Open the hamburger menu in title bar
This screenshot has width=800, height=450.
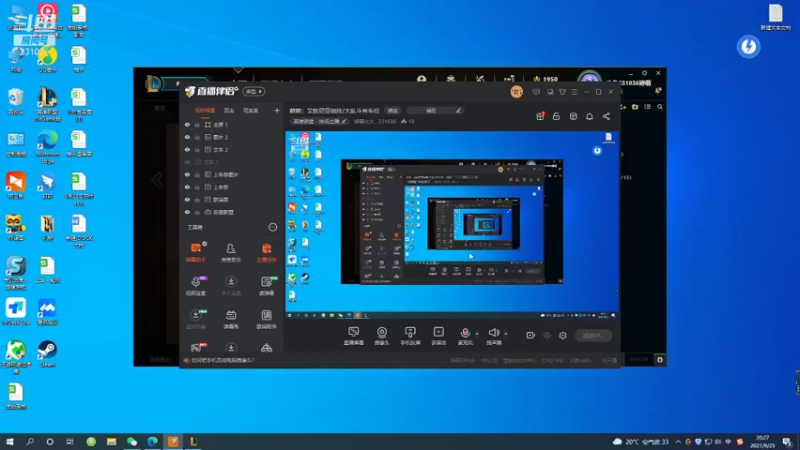pos(574,92)
